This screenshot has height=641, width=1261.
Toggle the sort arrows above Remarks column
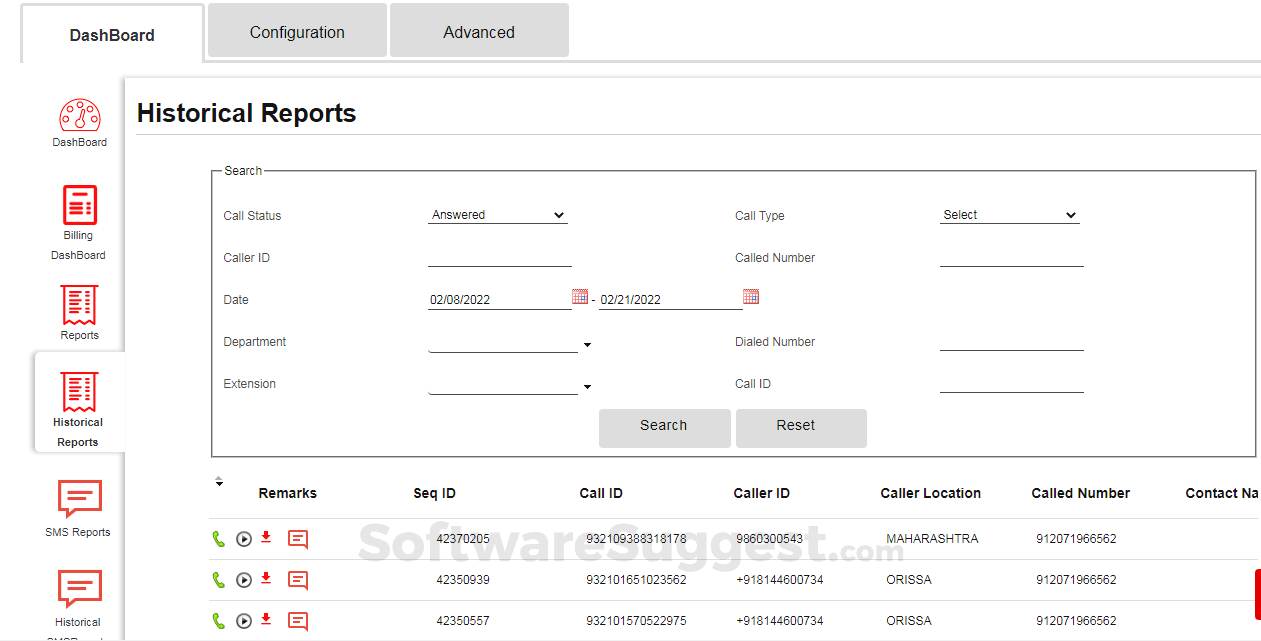point(219,482)
